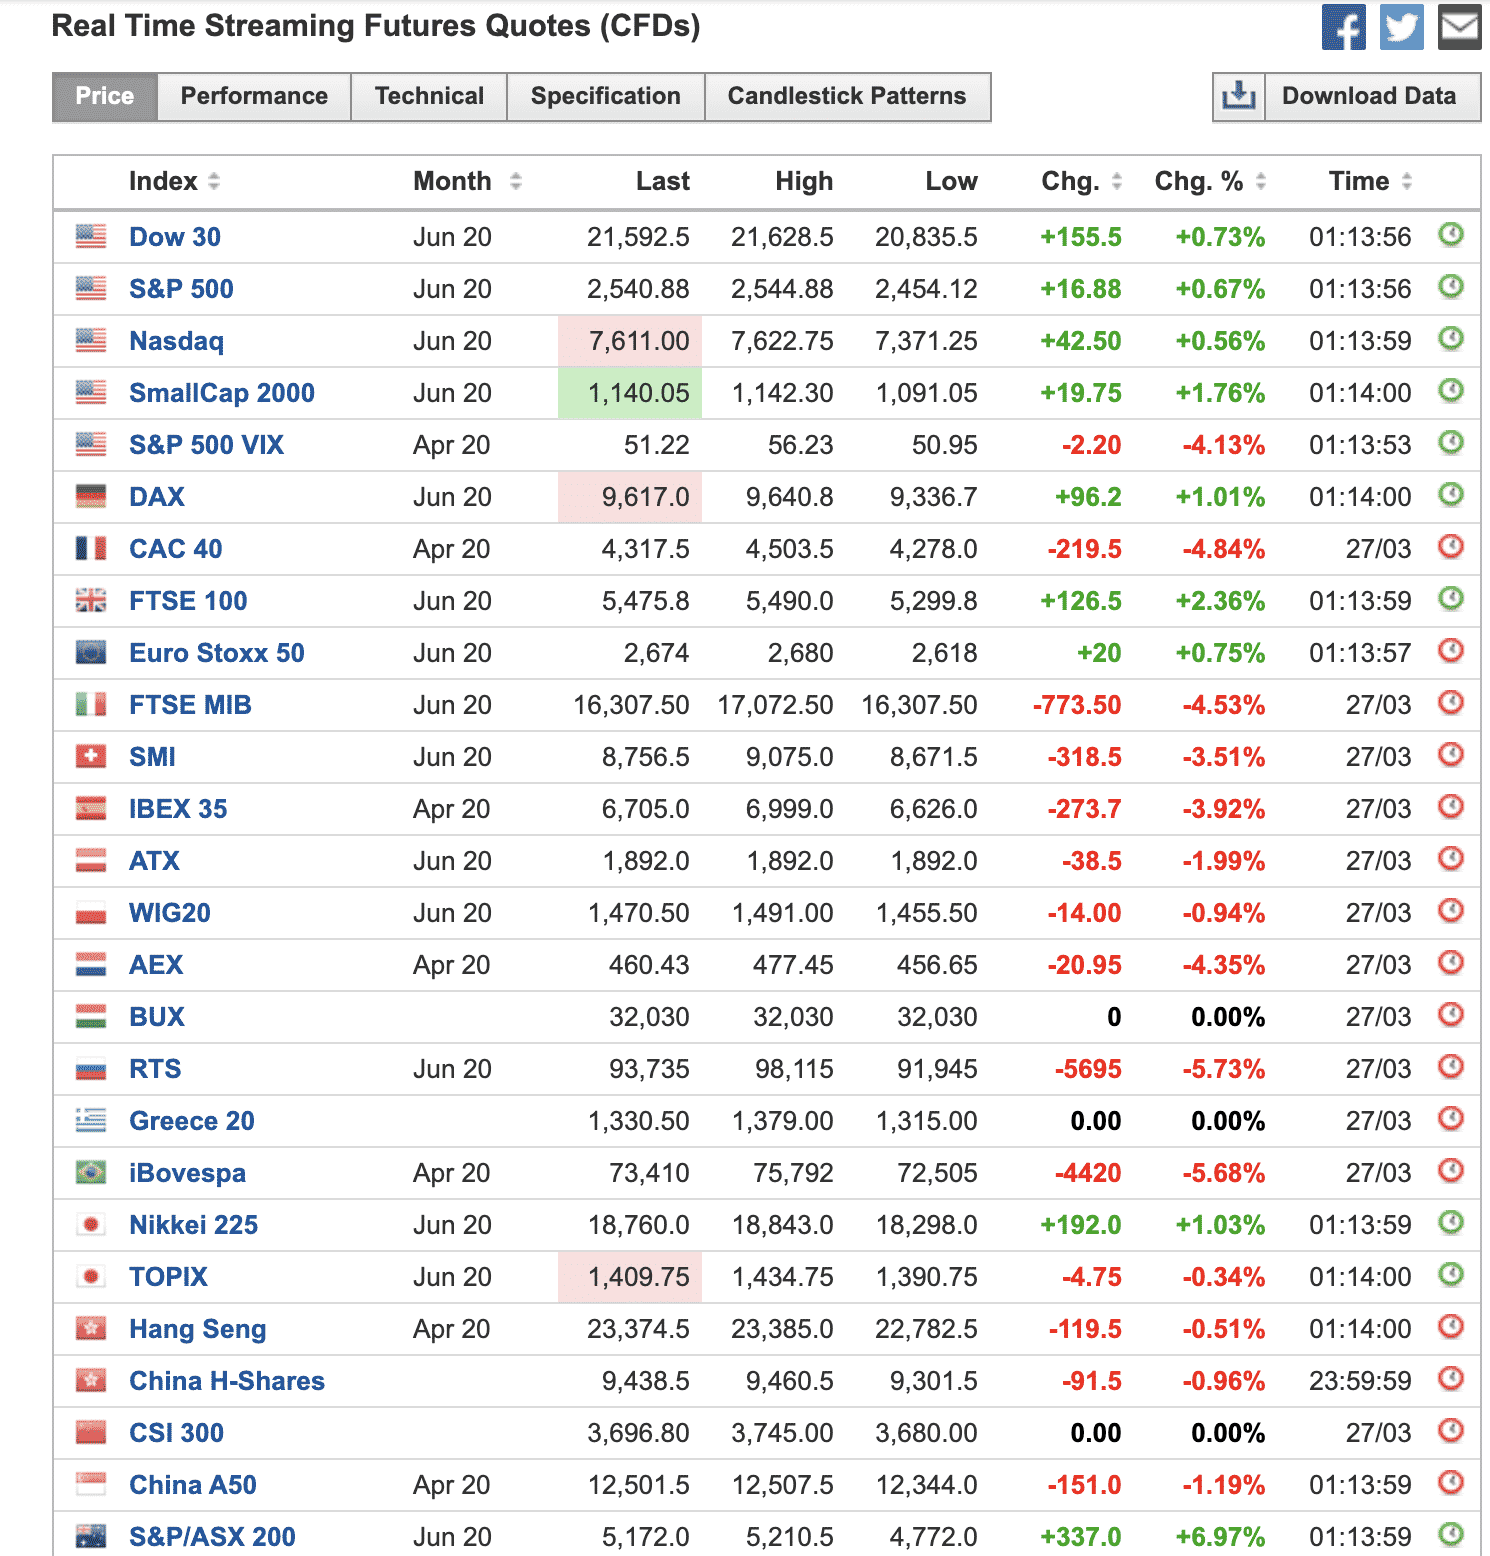This screenshot has width=1490, height=1556.
Task: Click the EU flag beside Euro Stoxx 50
Action: pyautogui.click(x=91, y=653)
